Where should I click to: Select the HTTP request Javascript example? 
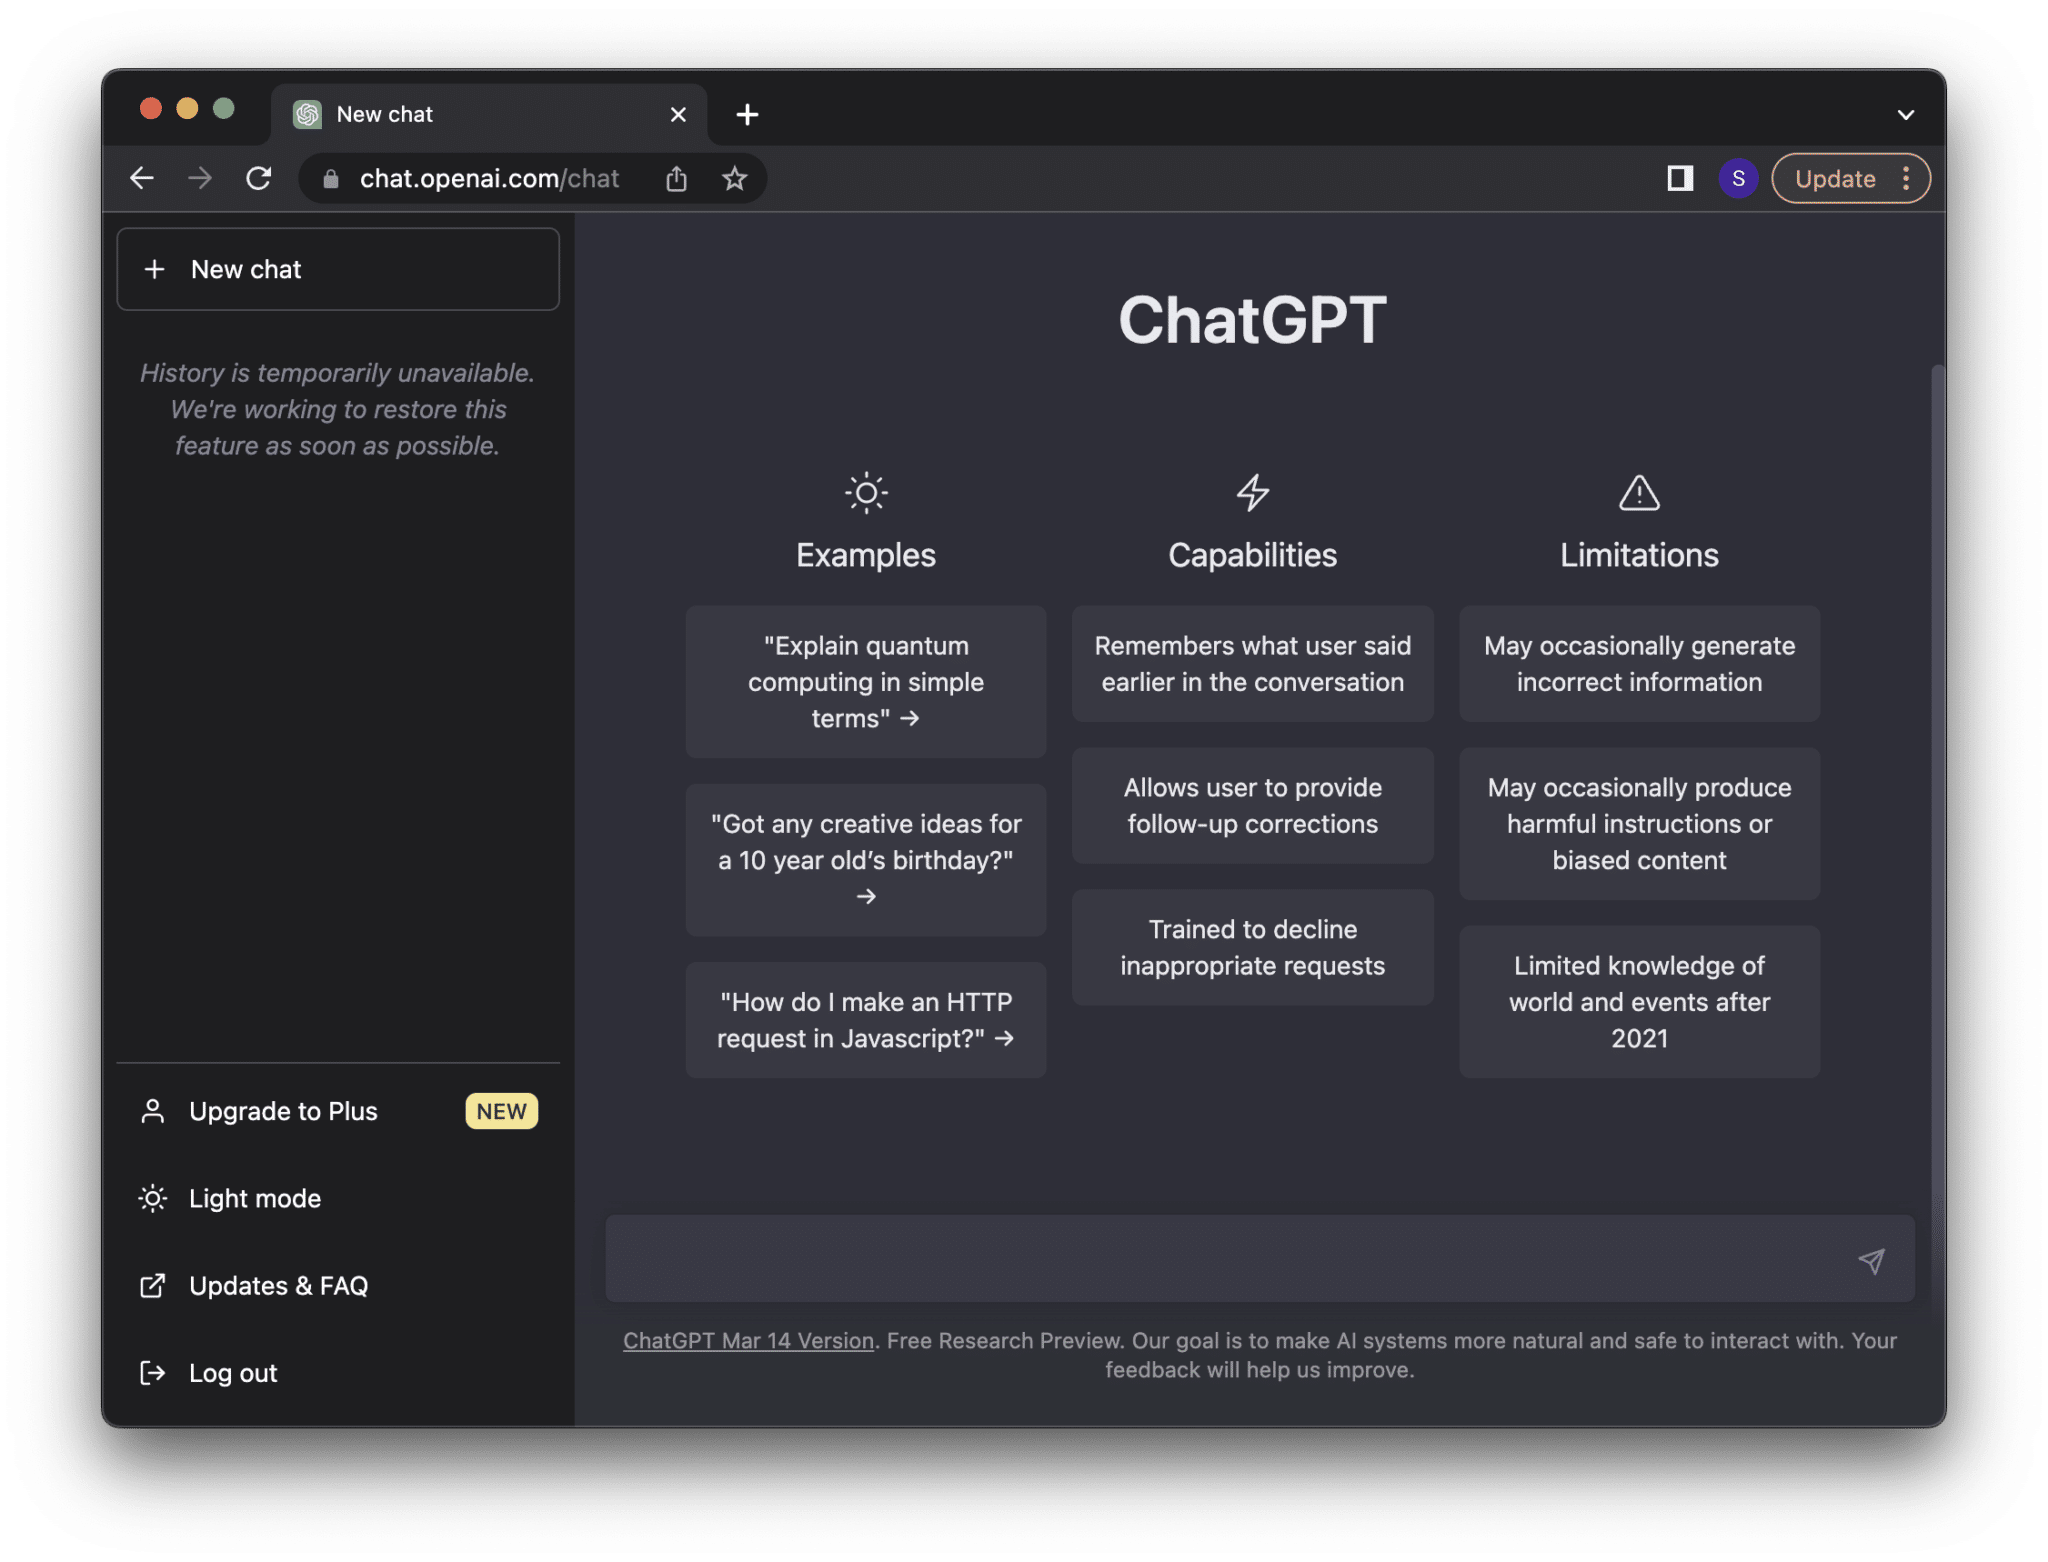[866, 1020]
